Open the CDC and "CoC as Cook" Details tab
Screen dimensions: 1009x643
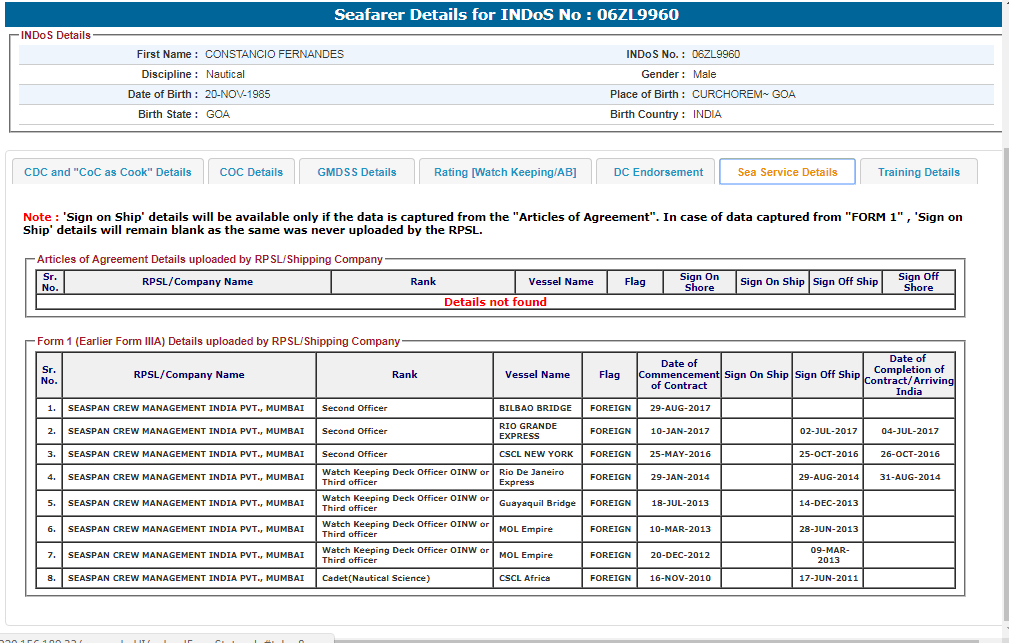pyautogui.click(x=107, y=172)
